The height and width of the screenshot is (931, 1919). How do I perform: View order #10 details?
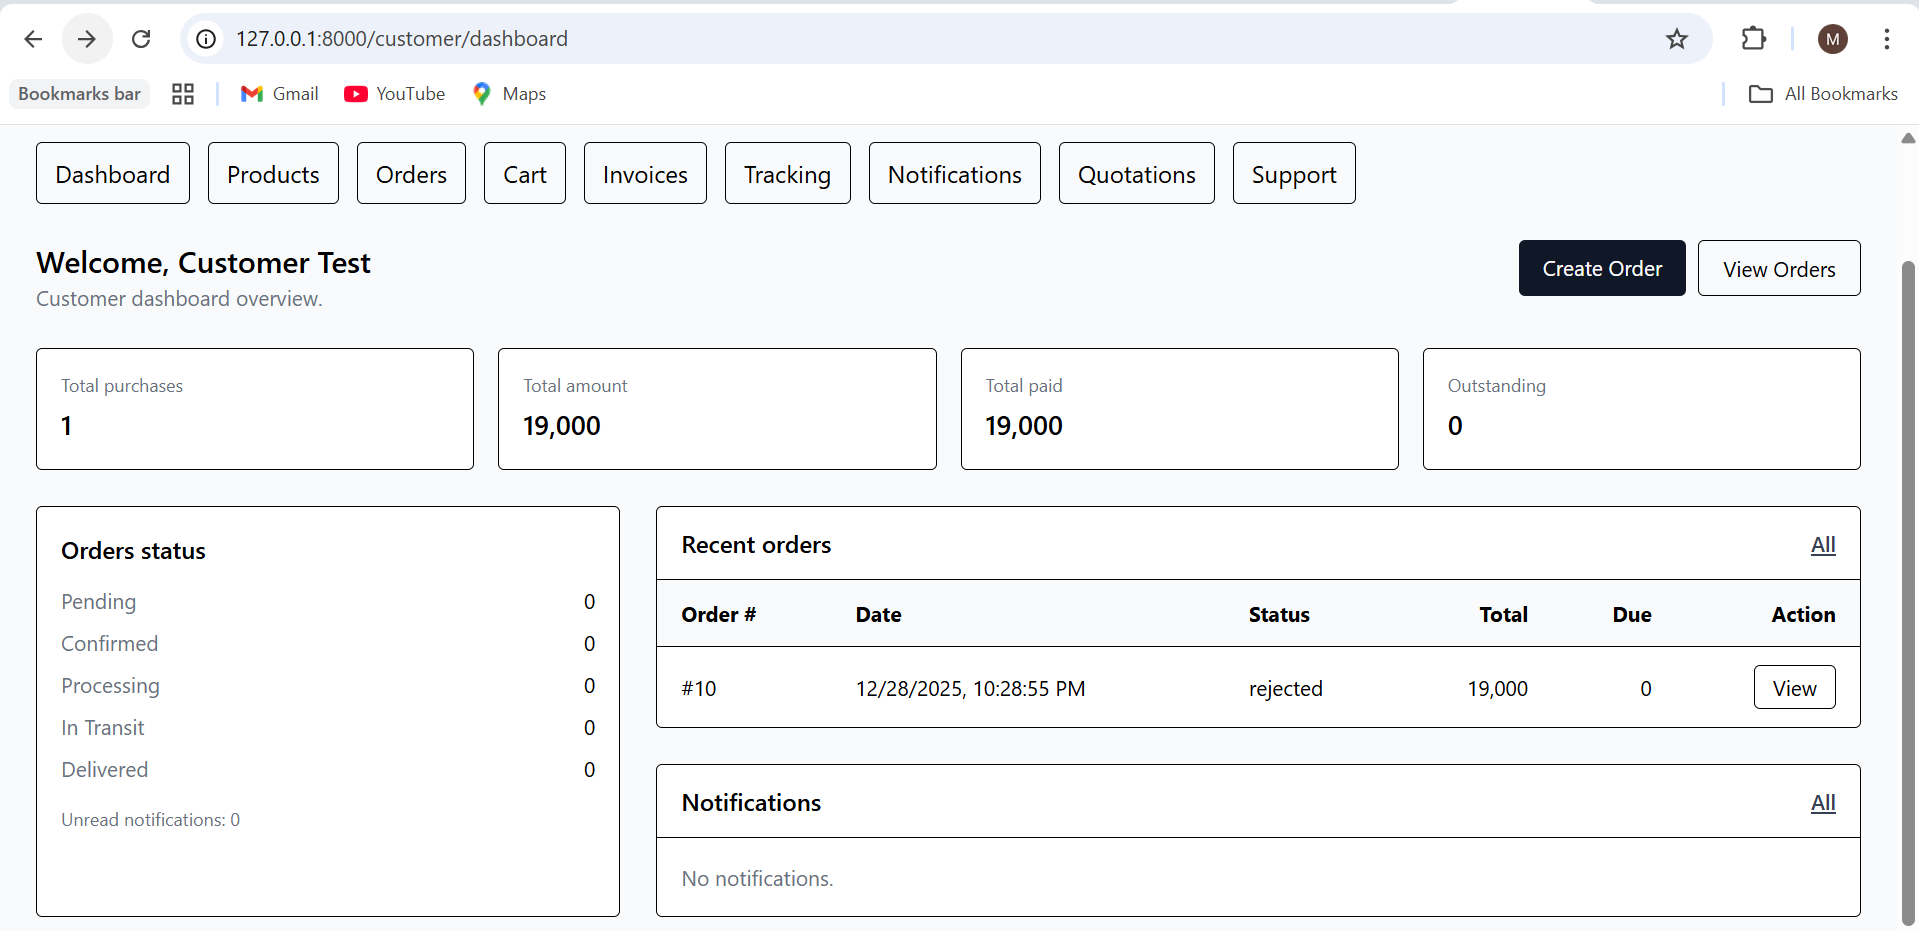pyautogui.click(x=1793, y=687)
